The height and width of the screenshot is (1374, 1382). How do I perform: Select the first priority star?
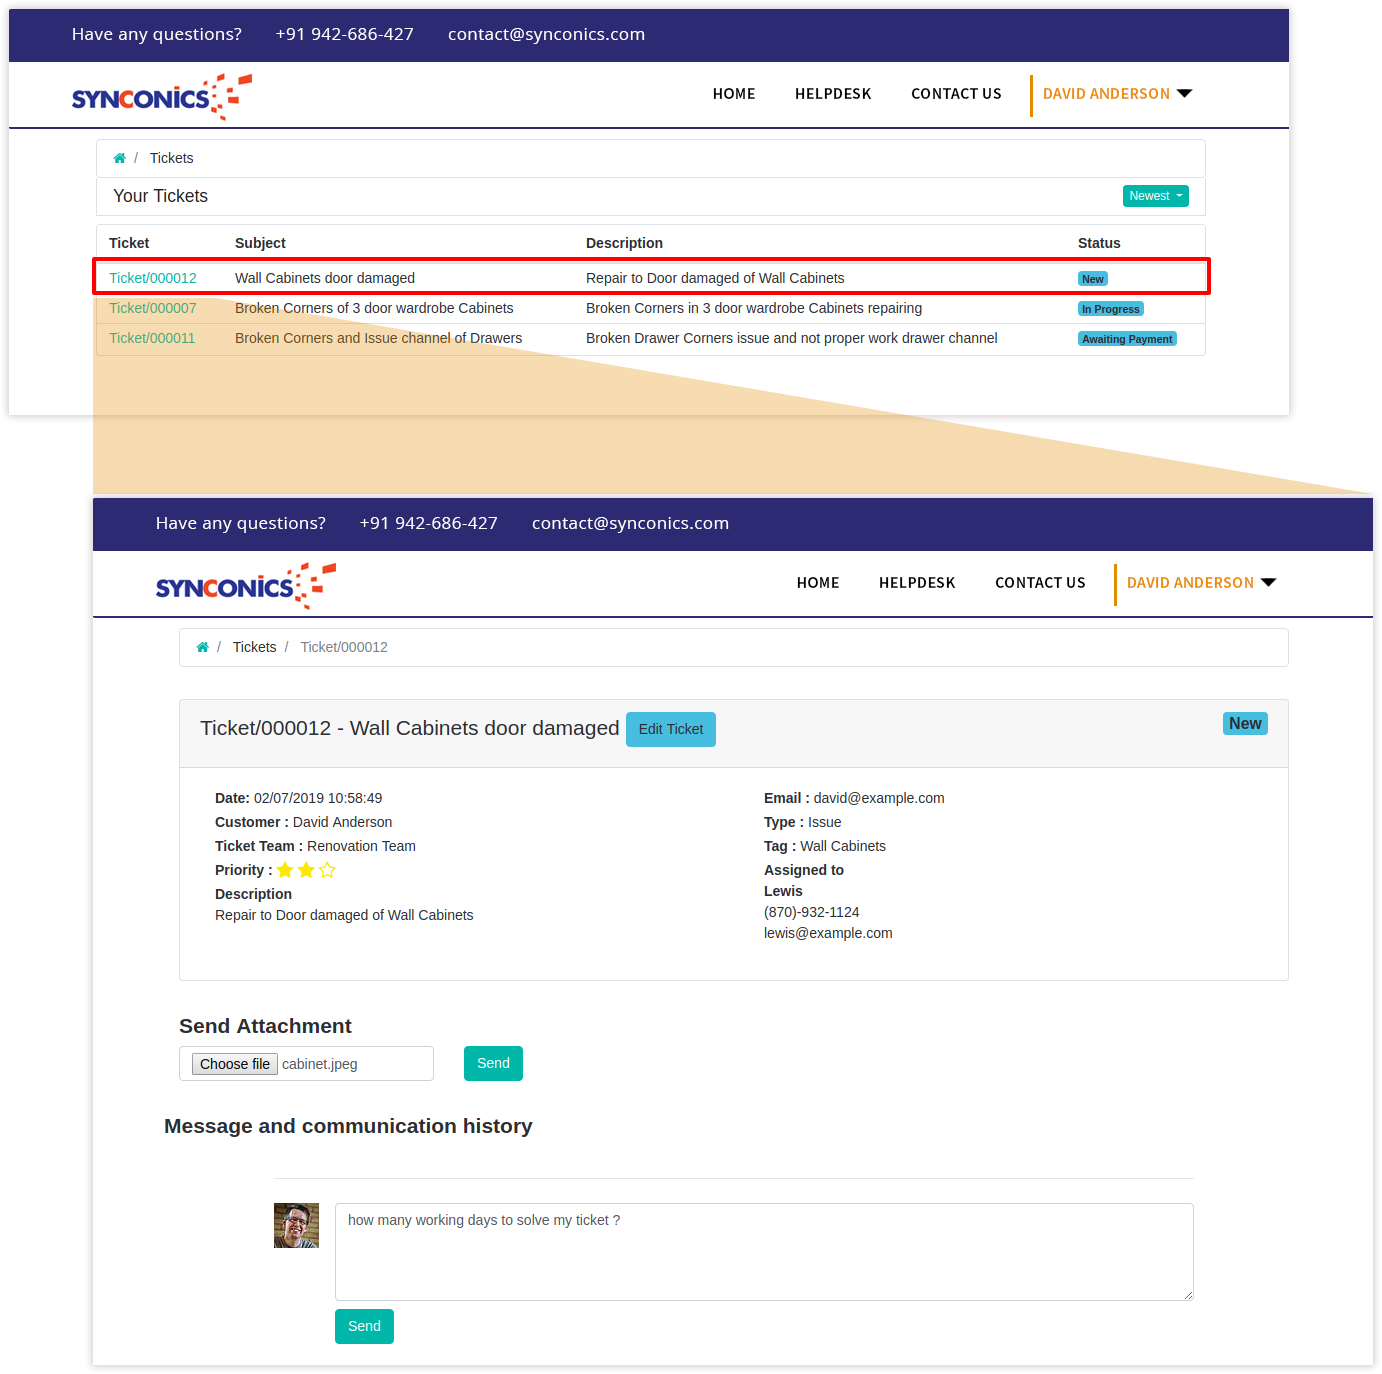(x=285, y=870)
